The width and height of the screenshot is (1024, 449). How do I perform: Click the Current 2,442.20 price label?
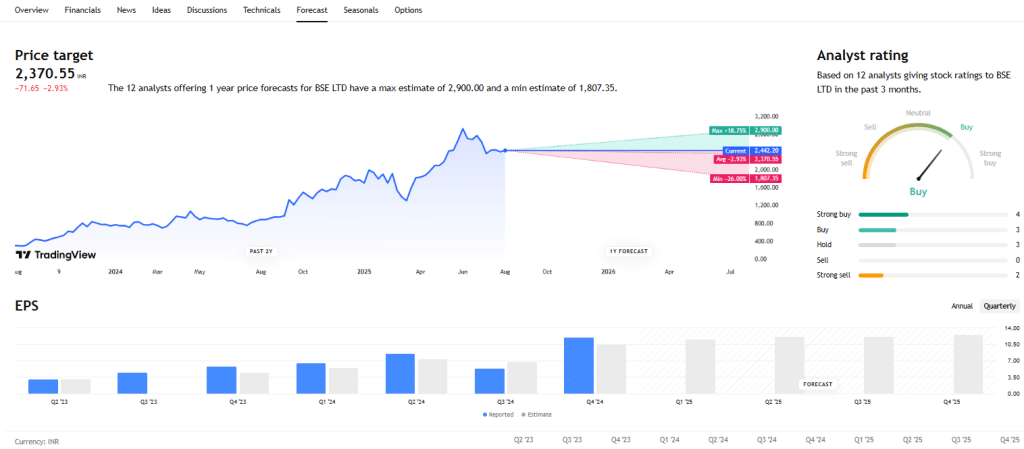point(753,150)
